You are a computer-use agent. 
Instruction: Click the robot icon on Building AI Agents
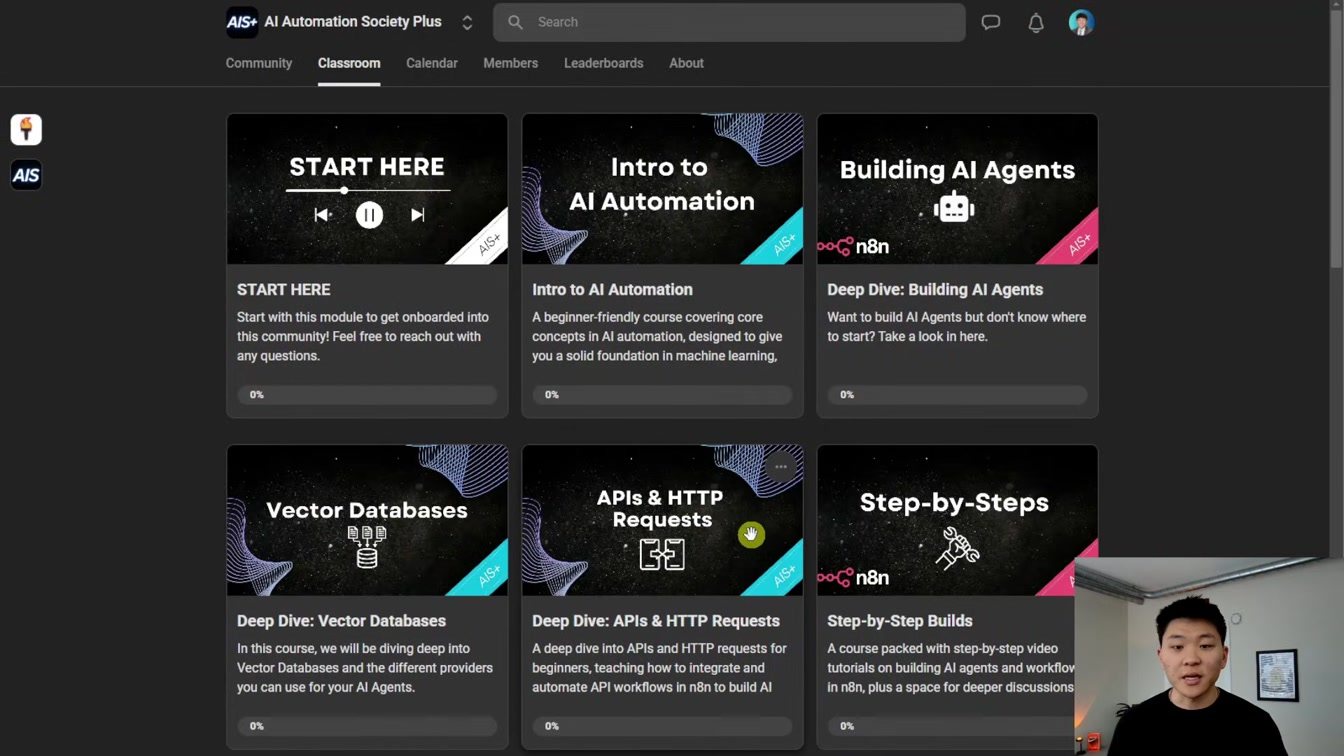tap(954, 207)
